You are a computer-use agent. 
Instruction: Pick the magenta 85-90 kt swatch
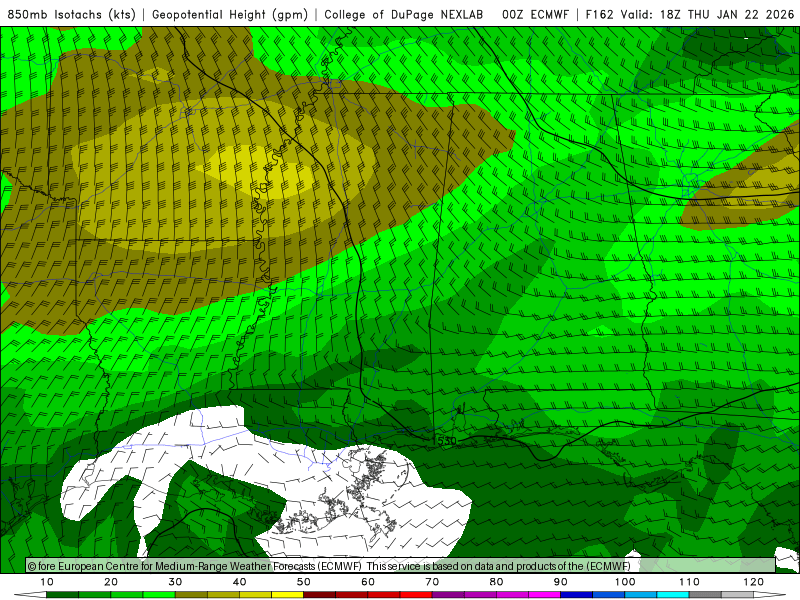(x=544, y=595)
